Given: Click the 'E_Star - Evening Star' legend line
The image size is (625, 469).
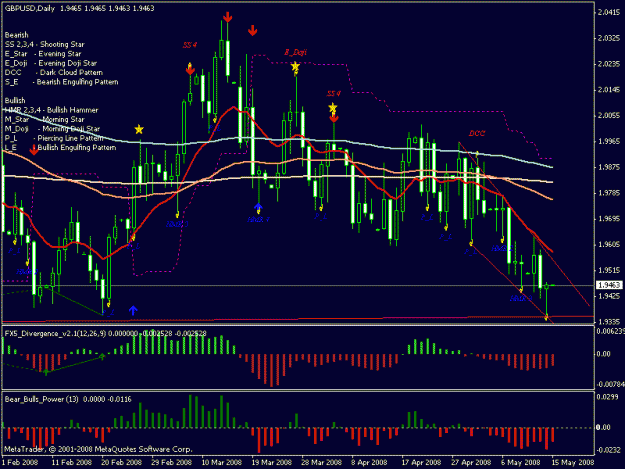Looking at the screenshot, I should 43,54.
